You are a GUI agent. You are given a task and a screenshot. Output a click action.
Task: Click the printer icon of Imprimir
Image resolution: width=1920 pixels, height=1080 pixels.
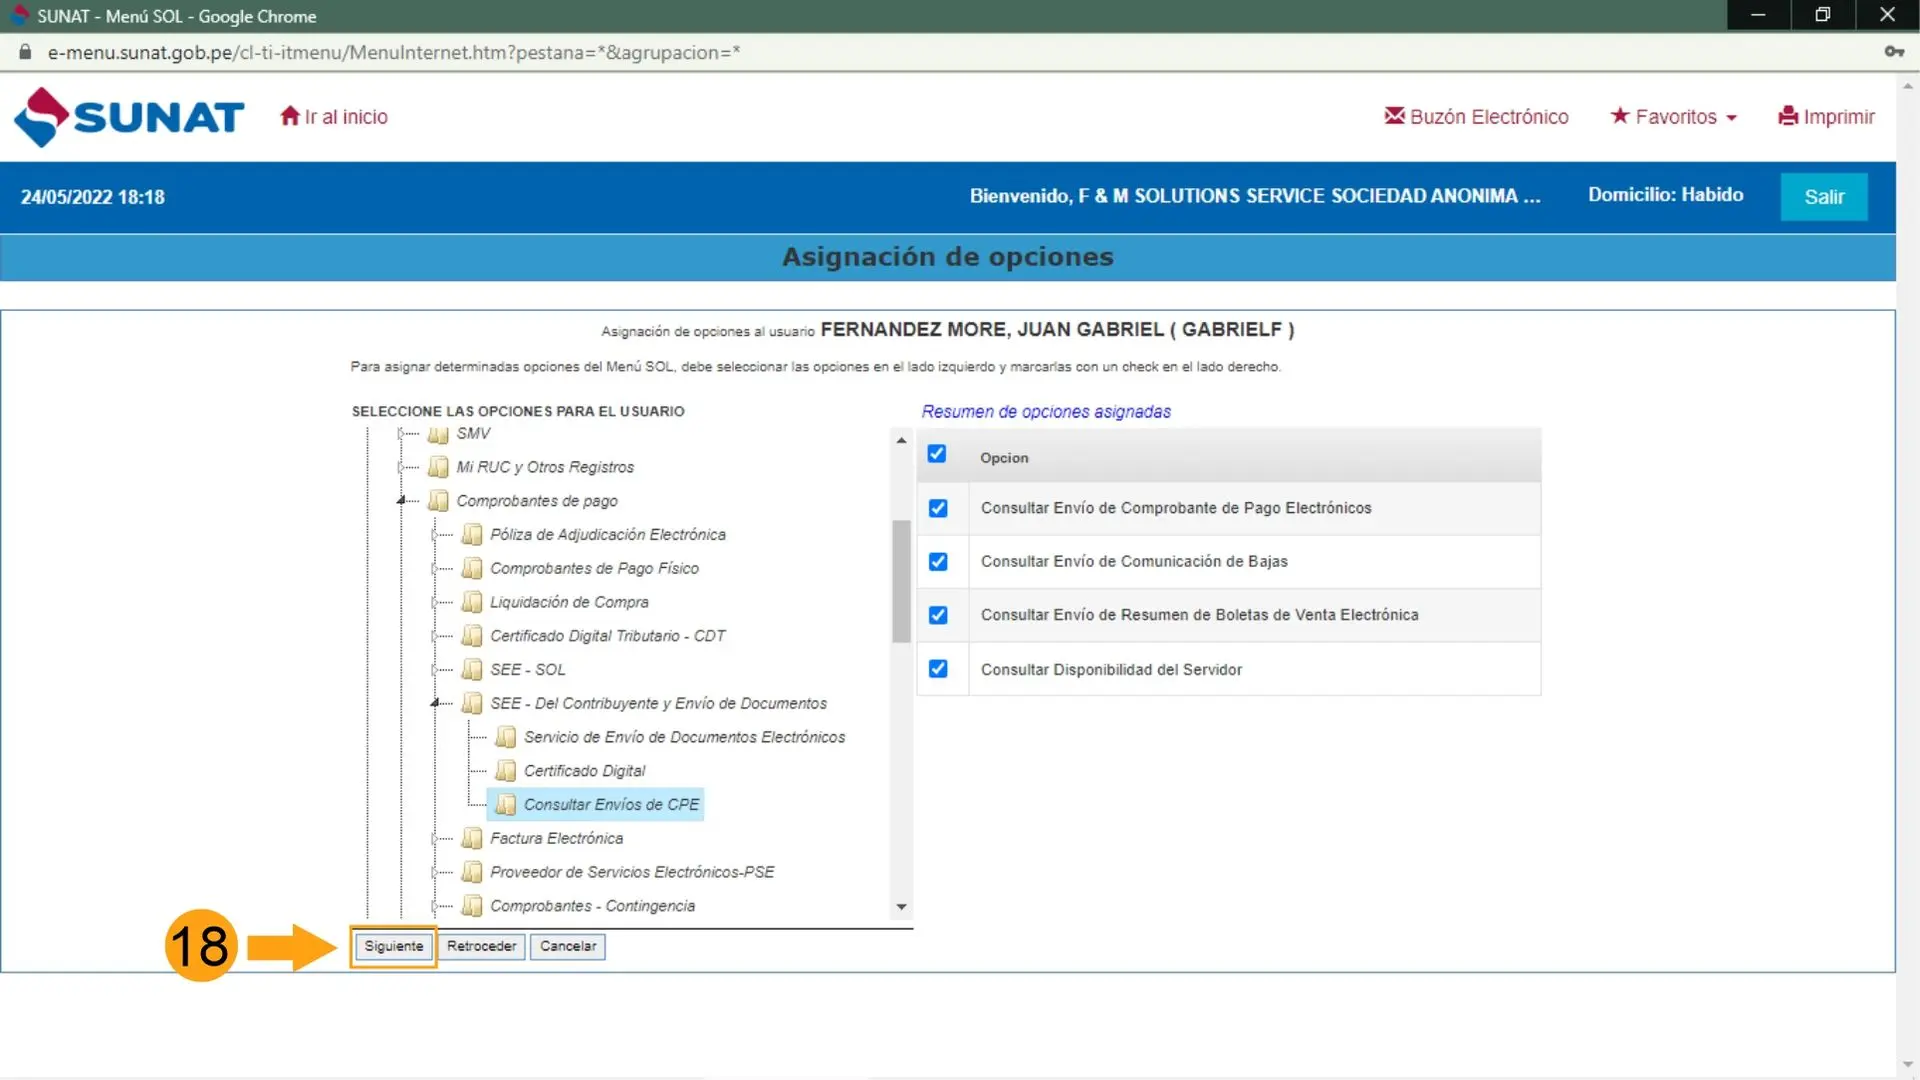click(1788, 116)
